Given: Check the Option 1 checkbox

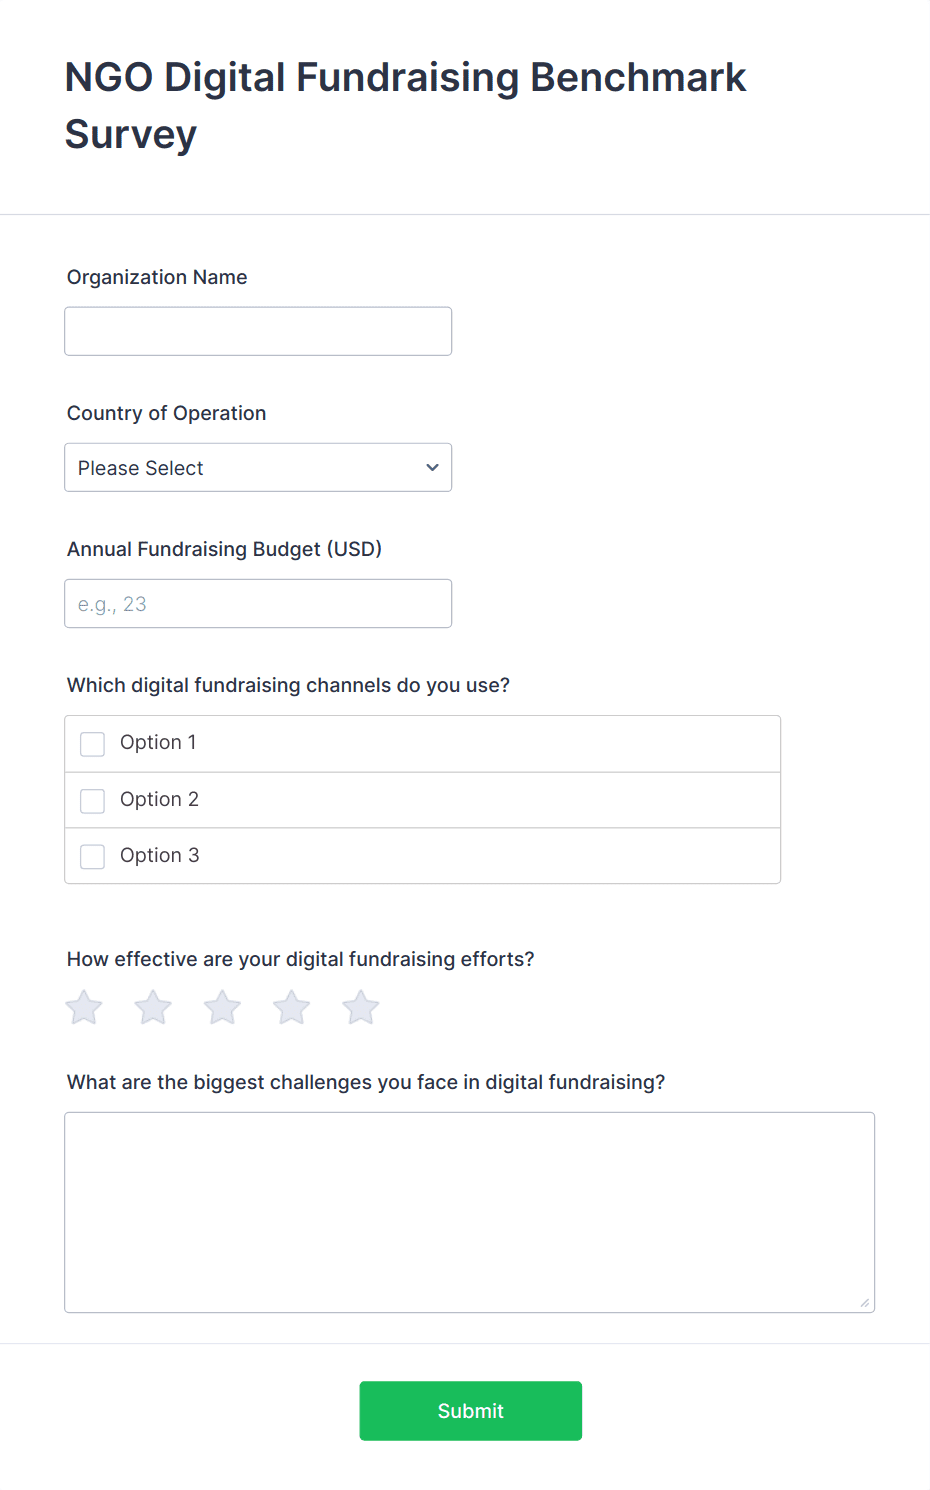Looking at the screenshot, I should [92, 744].
